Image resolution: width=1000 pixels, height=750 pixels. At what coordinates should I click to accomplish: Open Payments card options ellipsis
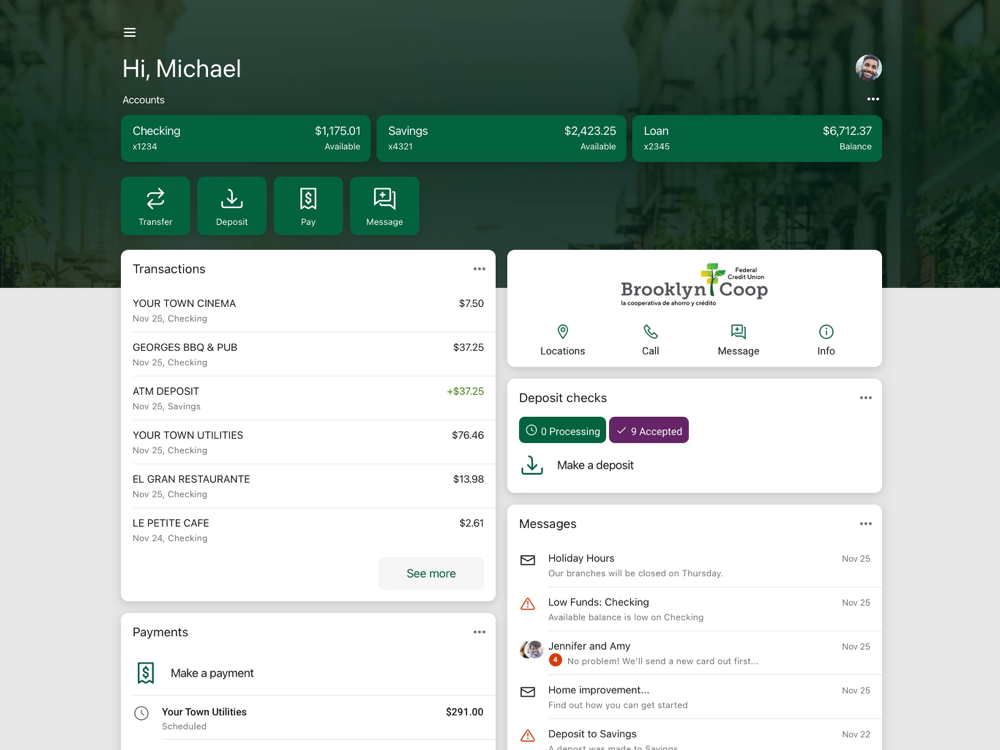pyautogui.click(x=479, y=632)
